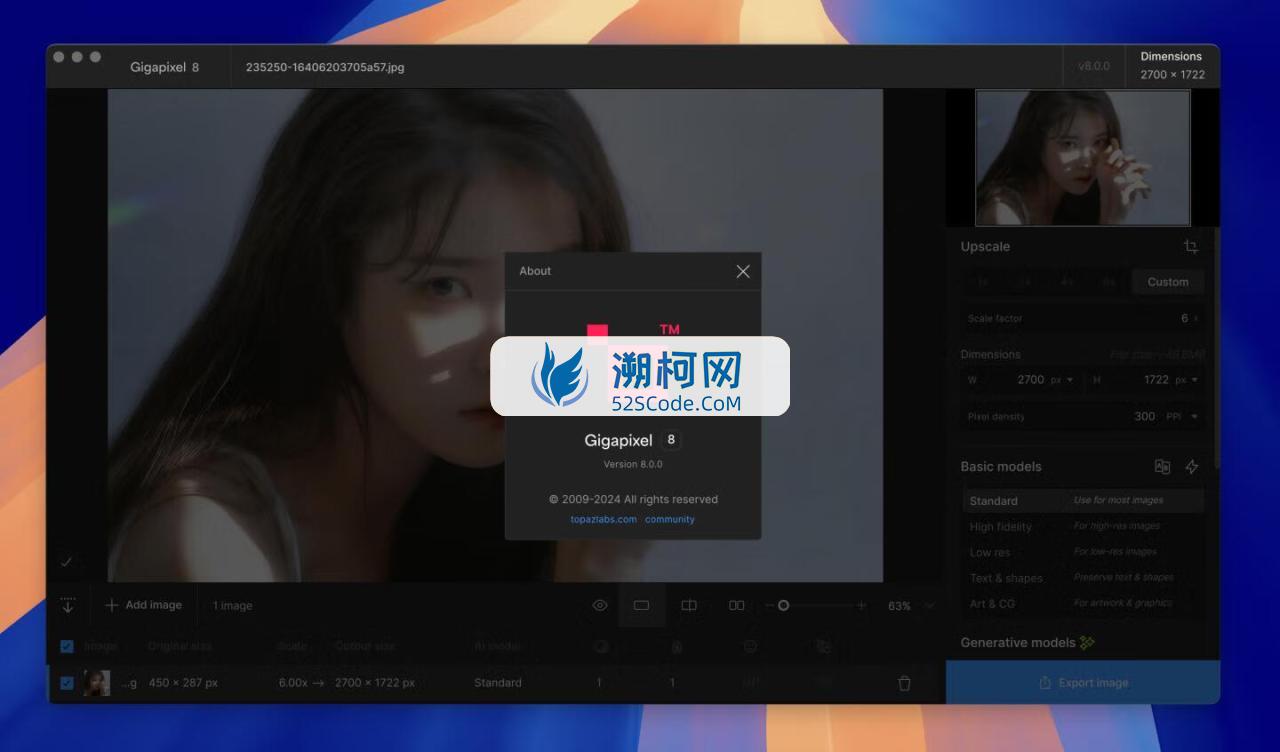Open the topazlabs.com link
Screen dimensions: 1280x752
[603, 519]
